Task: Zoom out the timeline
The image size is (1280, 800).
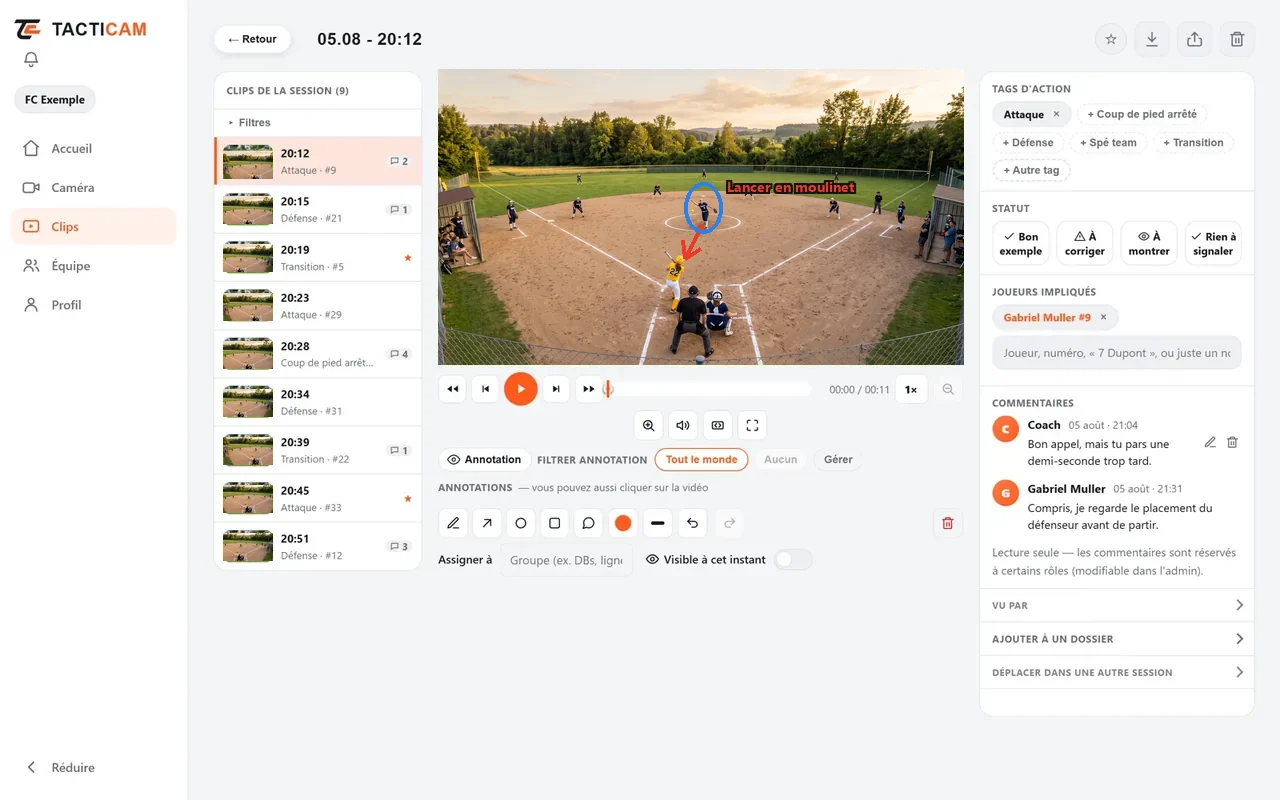Action: [x=948, y=389]
